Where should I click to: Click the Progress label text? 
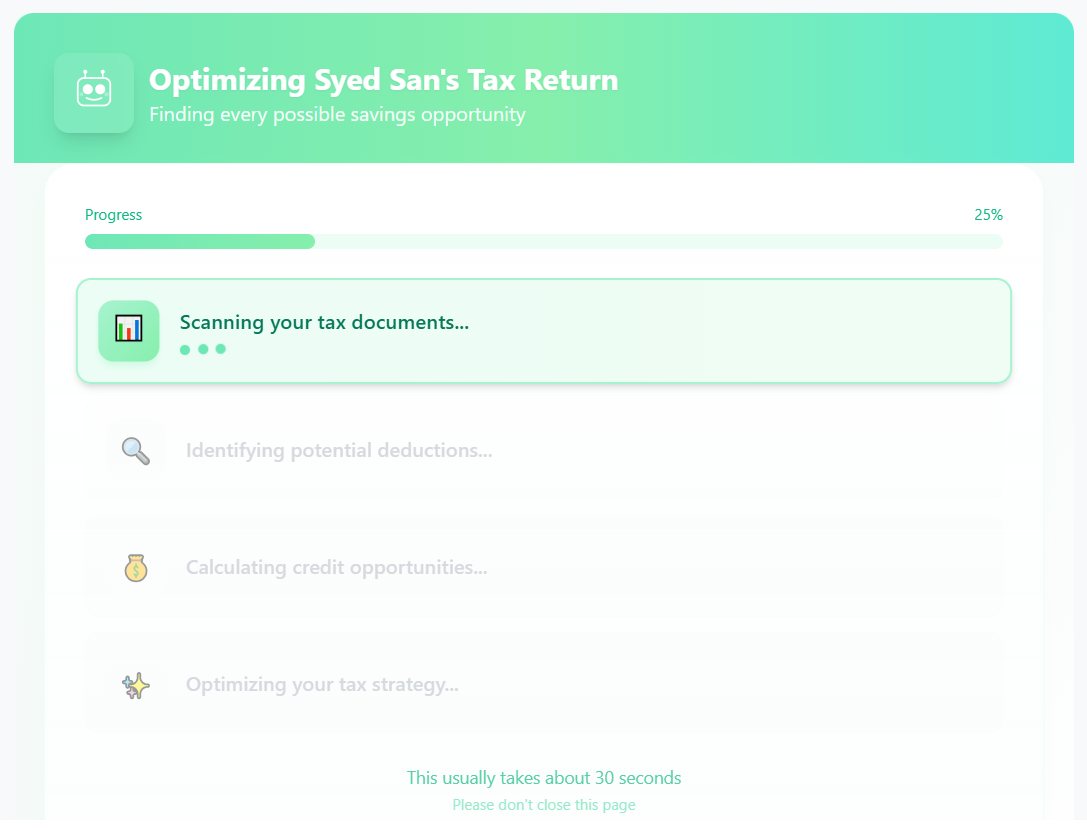tap(113, 215)
